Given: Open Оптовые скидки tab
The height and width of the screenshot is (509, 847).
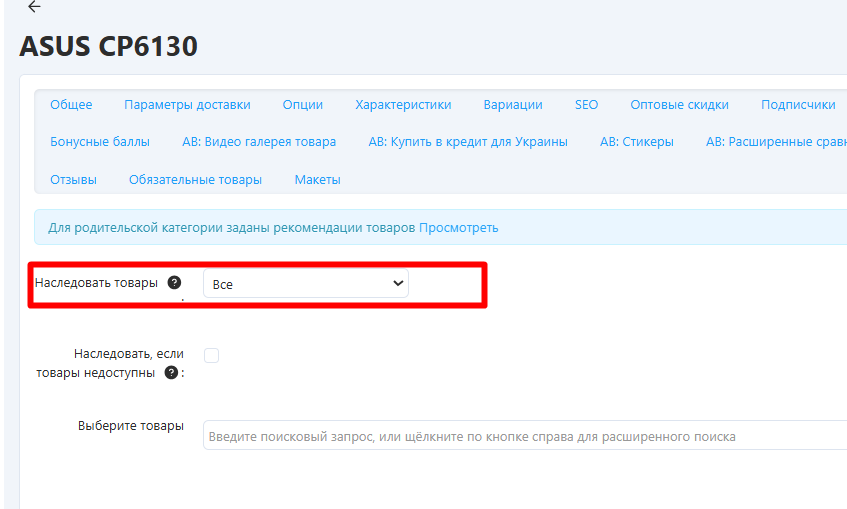Looking at the screenshot, I should pyautogui.click(x=679, y=105).
